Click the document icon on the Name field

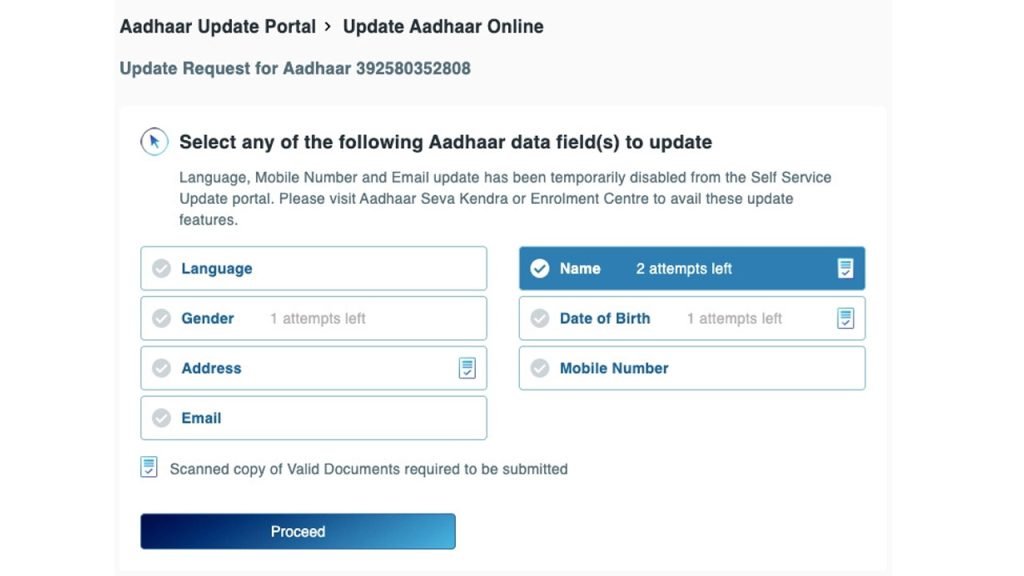pos(846,268)
